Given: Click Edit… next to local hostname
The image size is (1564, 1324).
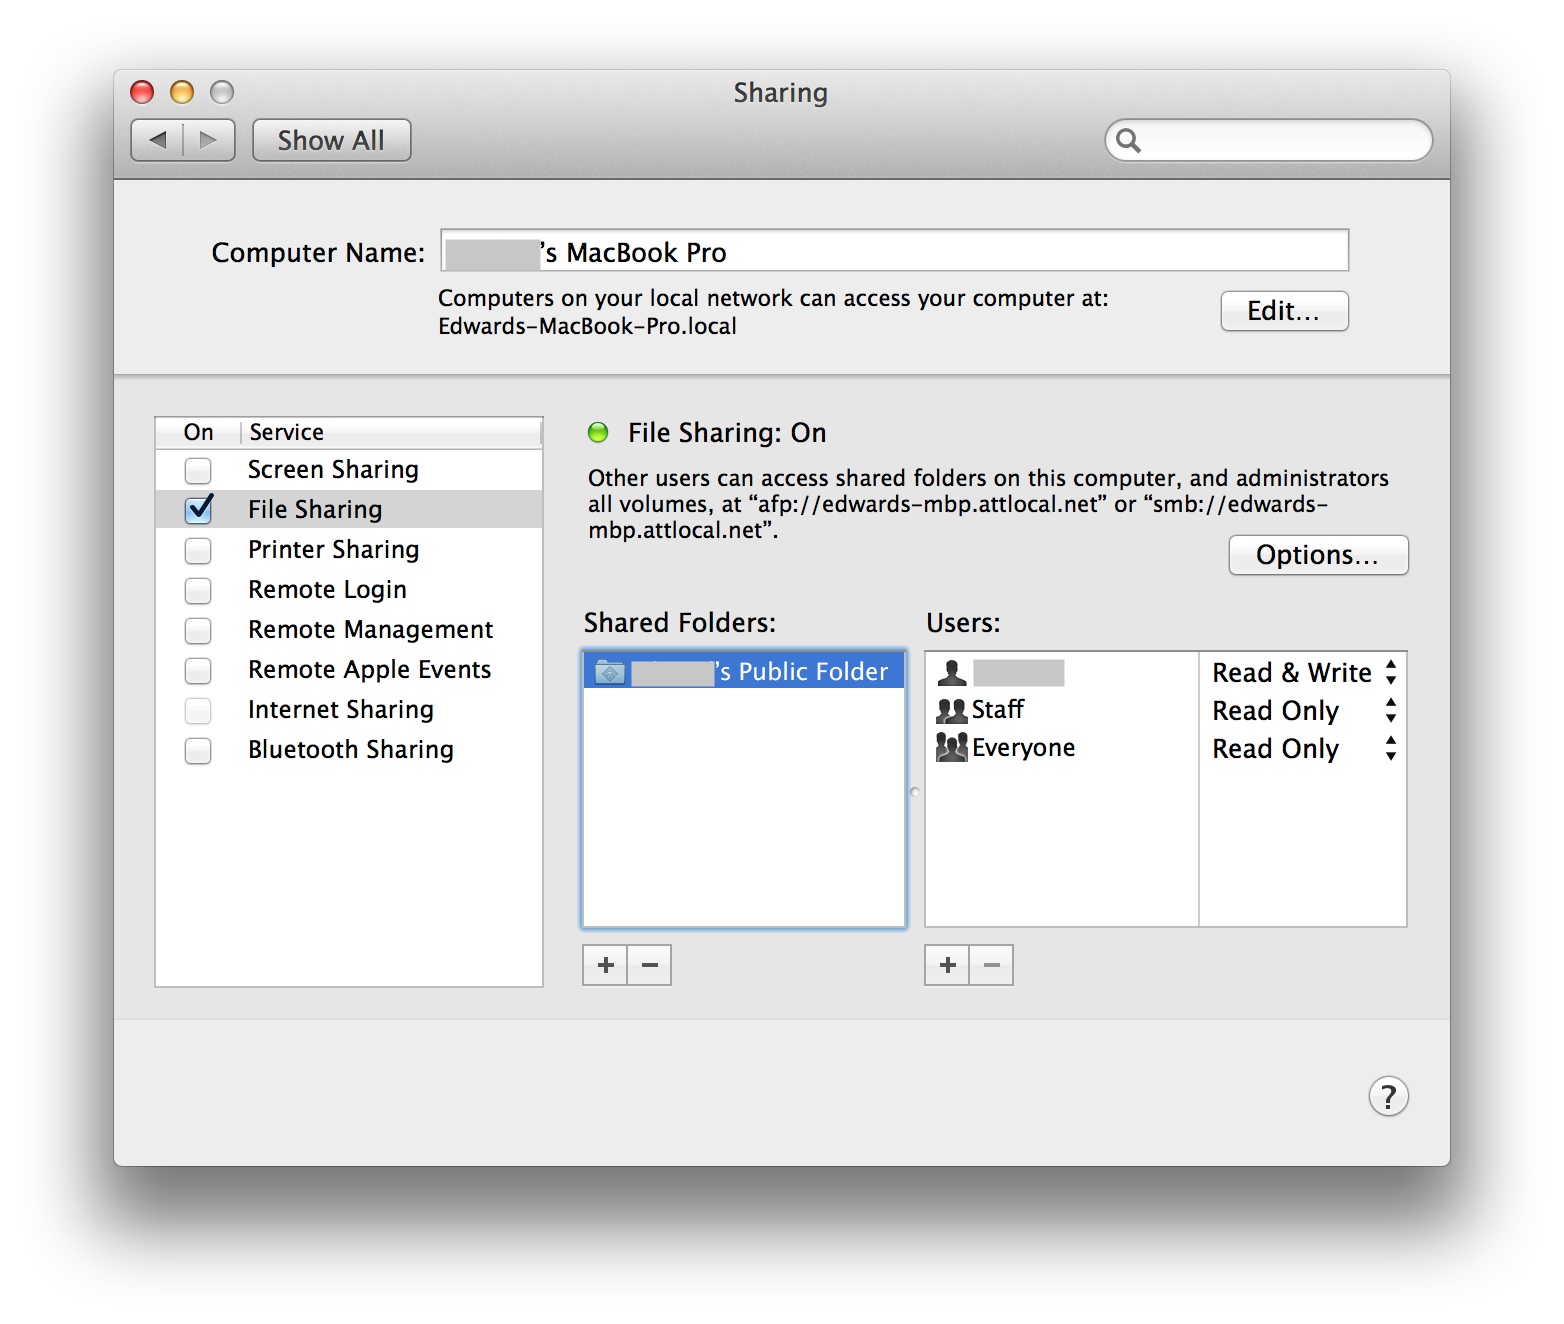Looking at the screenshot, I should [x=1284, y=311].
